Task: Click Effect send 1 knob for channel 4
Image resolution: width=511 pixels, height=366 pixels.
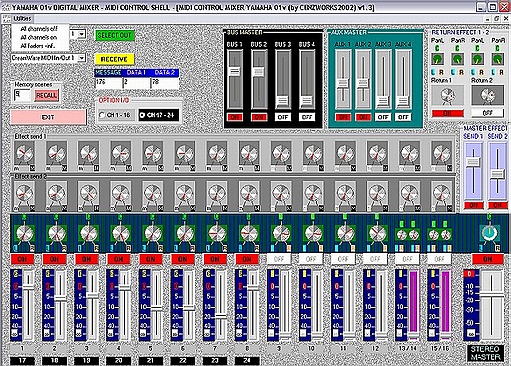Action: pyautogui.click(x=121, y=153)
